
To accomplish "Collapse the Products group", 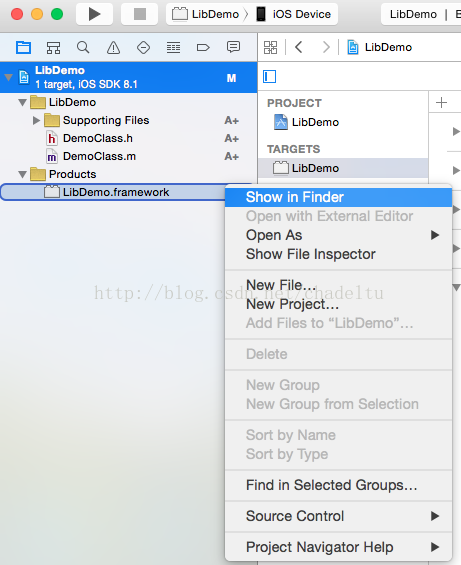I will click(x=23, y=174).
